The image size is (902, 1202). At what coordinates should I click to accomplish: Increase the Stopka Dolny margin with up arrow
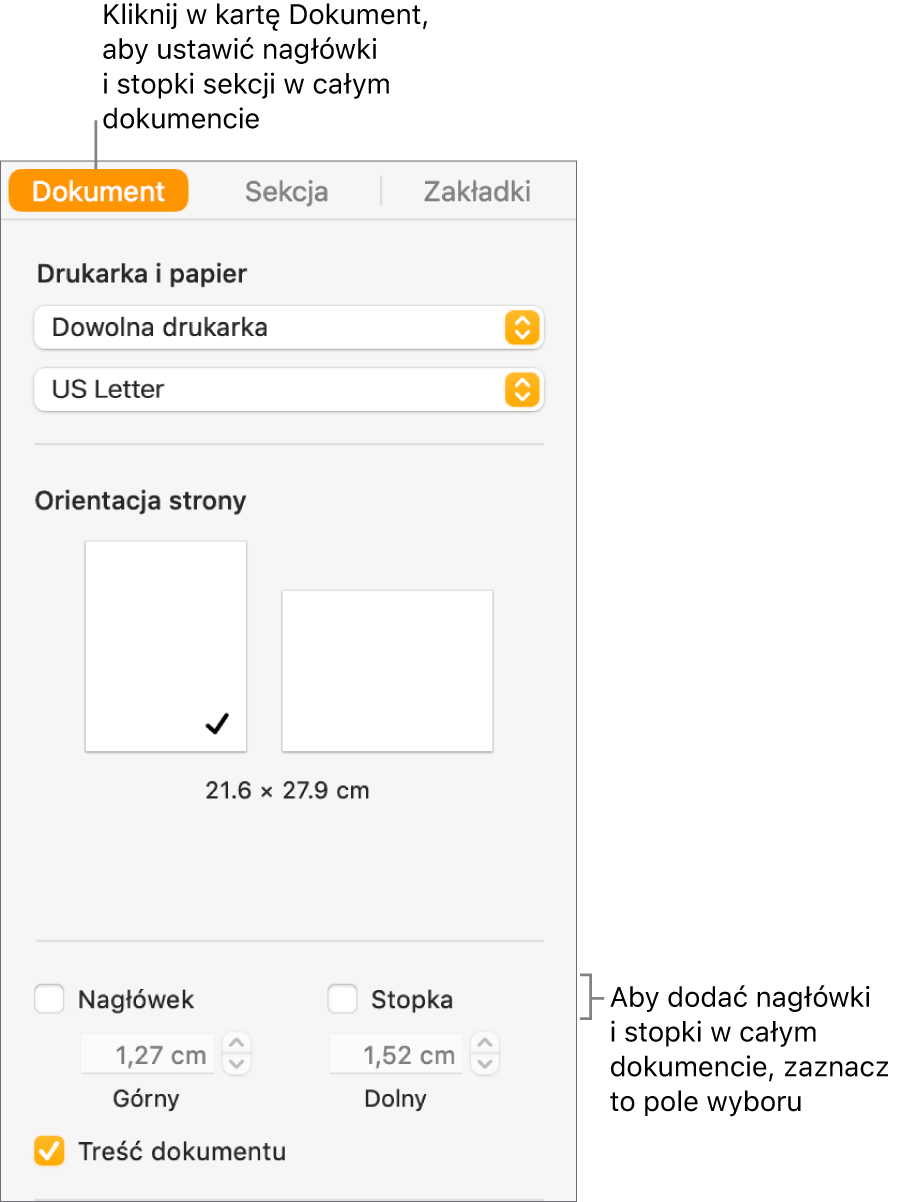[x=485, y=1044]
